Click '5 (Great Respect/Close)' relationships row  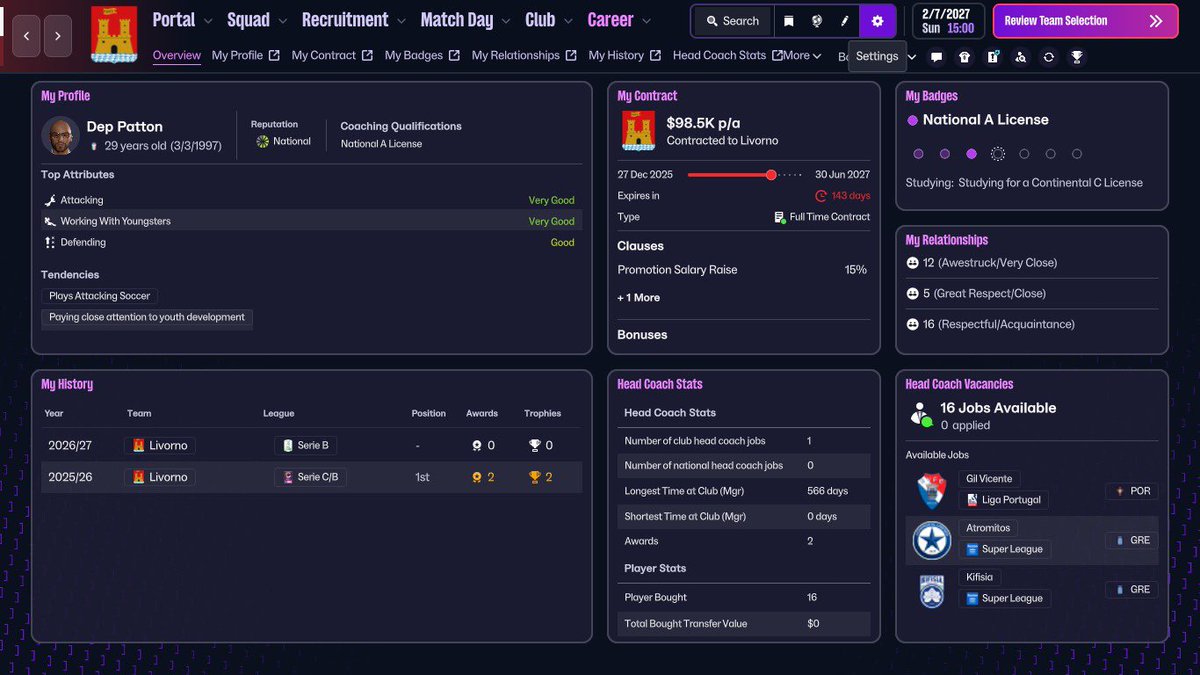click(1031, 294)
